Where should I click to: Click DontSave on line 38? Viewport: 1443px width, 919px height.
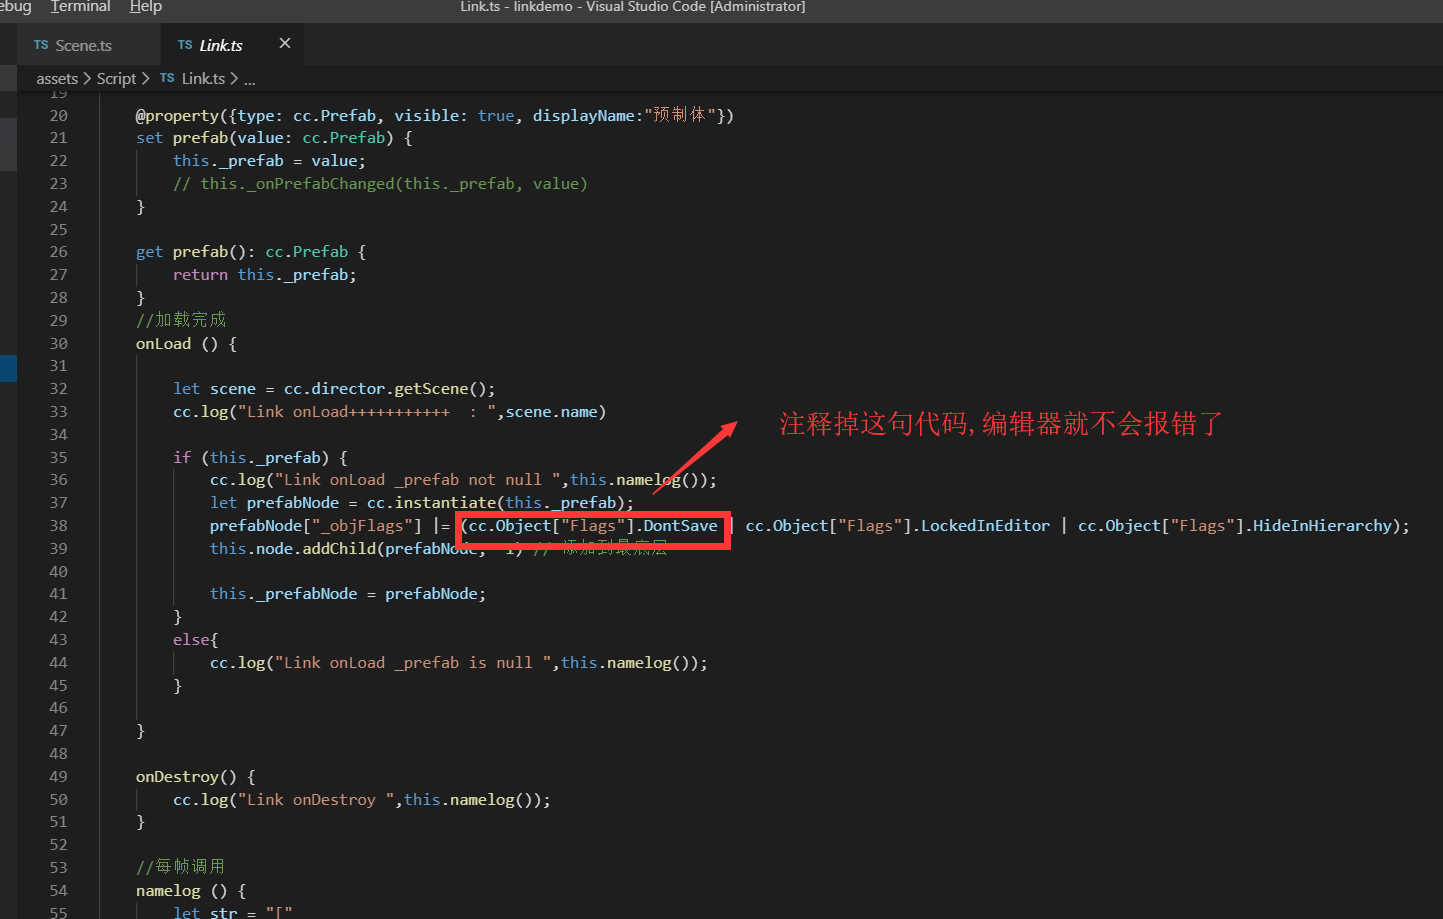coord(680,526)
